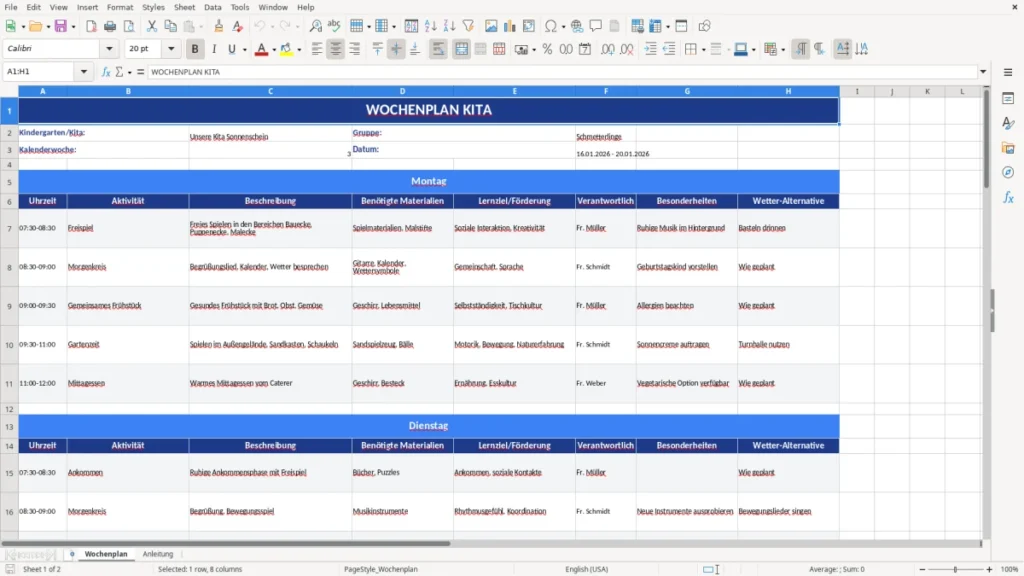Click the Cut scissors icon
This screenshot has width=1024, height=576.
tap(152, 26)
